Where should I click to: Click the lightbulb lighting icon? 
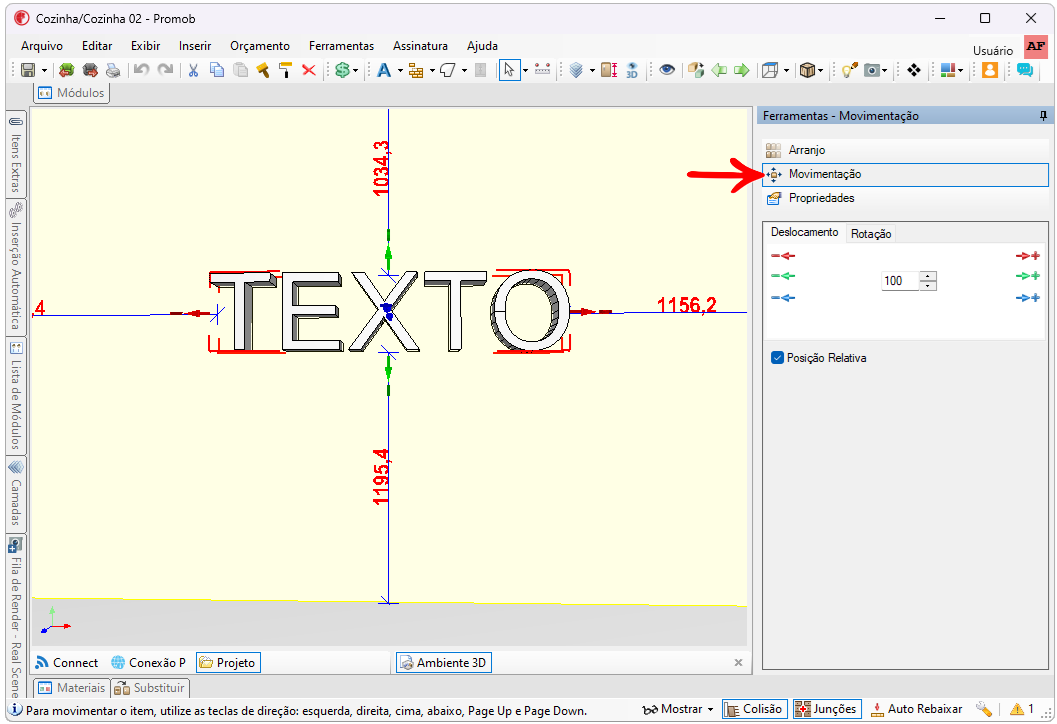pyautogui.click(x=849, y=70)
